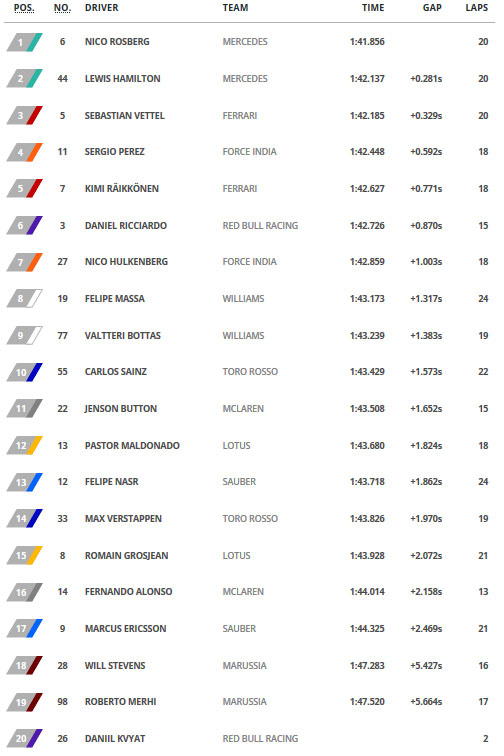This screenshot has width=504, height=756.
Task: Click the NO. column header
Action: [63, 8]
